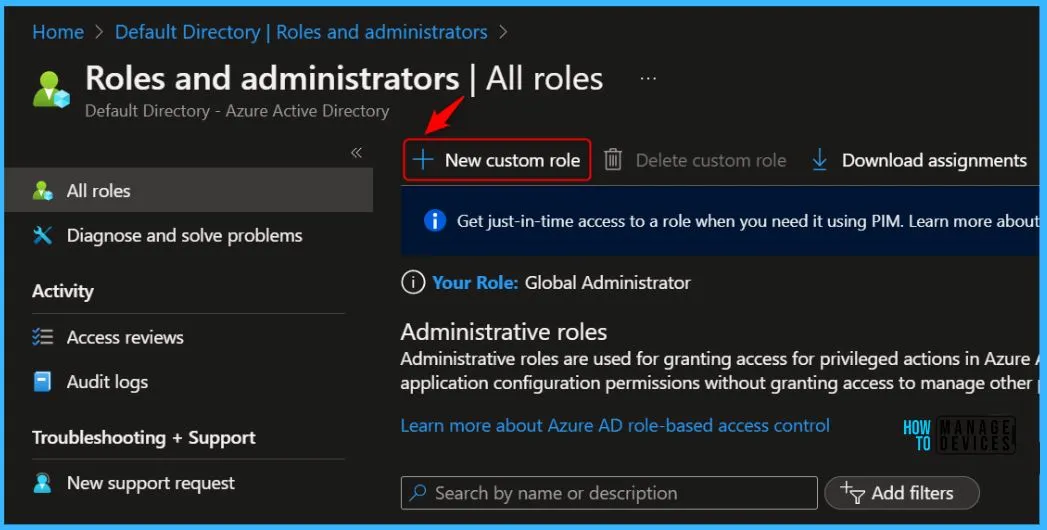1047x530 pixels.
Task: Click the plus icon for new custom role
Action: point(423,160)
